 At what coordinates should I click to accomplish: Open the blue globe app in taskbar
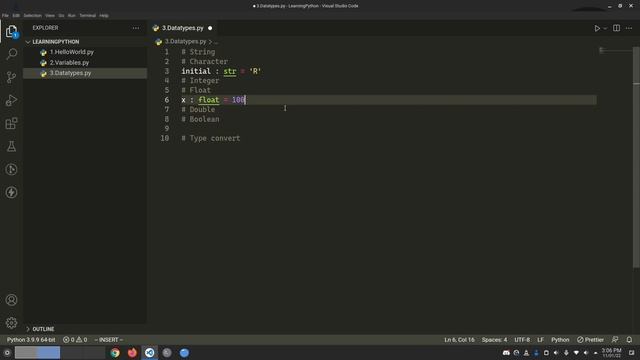click(x=184, y=353)
